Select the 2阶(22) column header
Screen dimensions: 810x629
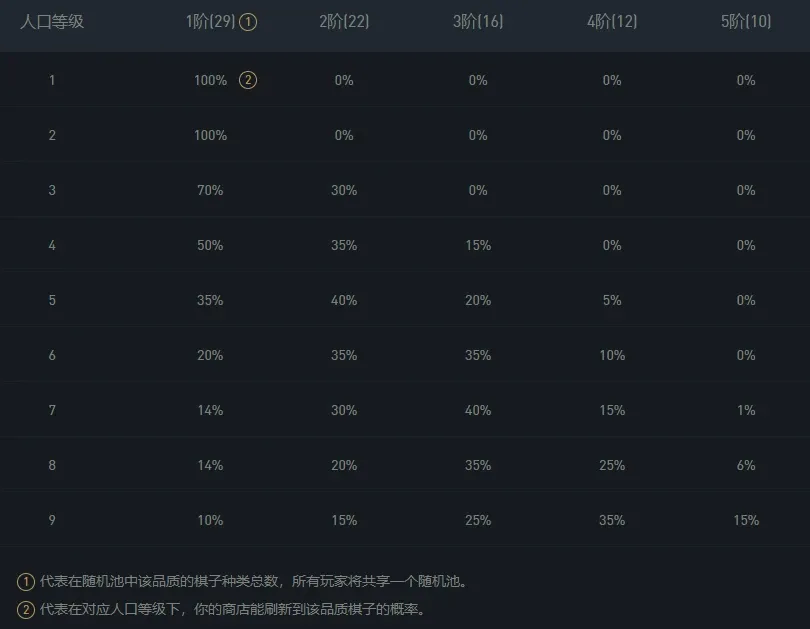coord(344,22)
